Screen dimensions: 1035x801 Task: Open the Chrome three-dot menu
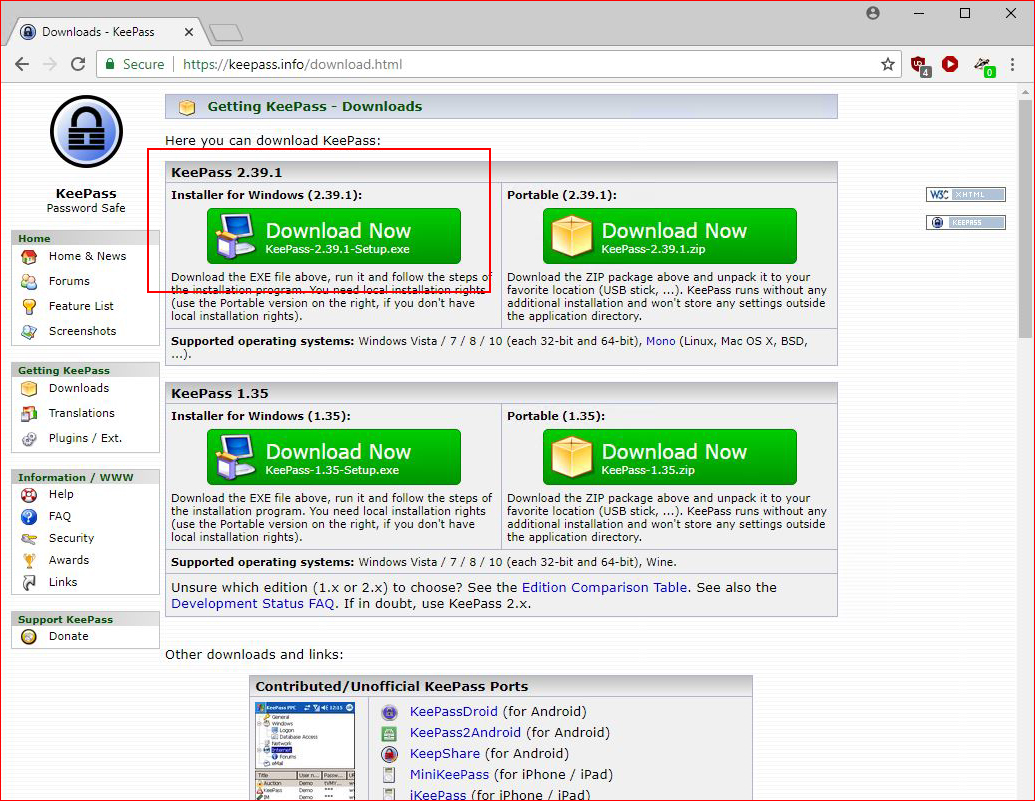(x=1012, y=64)
